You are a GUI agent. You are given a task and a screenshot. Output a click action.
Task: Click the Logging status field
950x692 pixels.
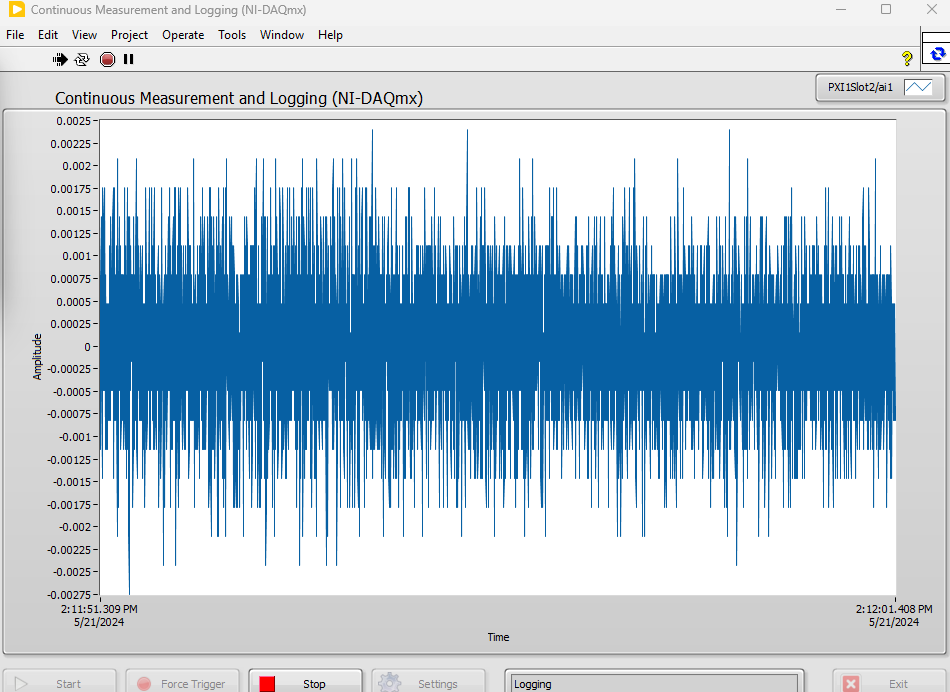point(652,684)
